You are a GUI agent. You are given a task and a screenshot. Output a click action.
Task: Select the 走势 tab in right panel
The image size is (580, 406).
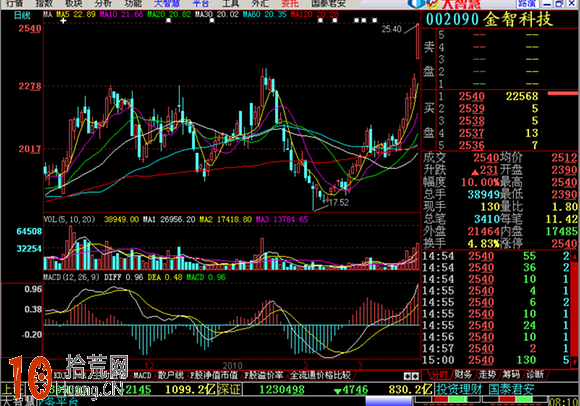point(488,375)
